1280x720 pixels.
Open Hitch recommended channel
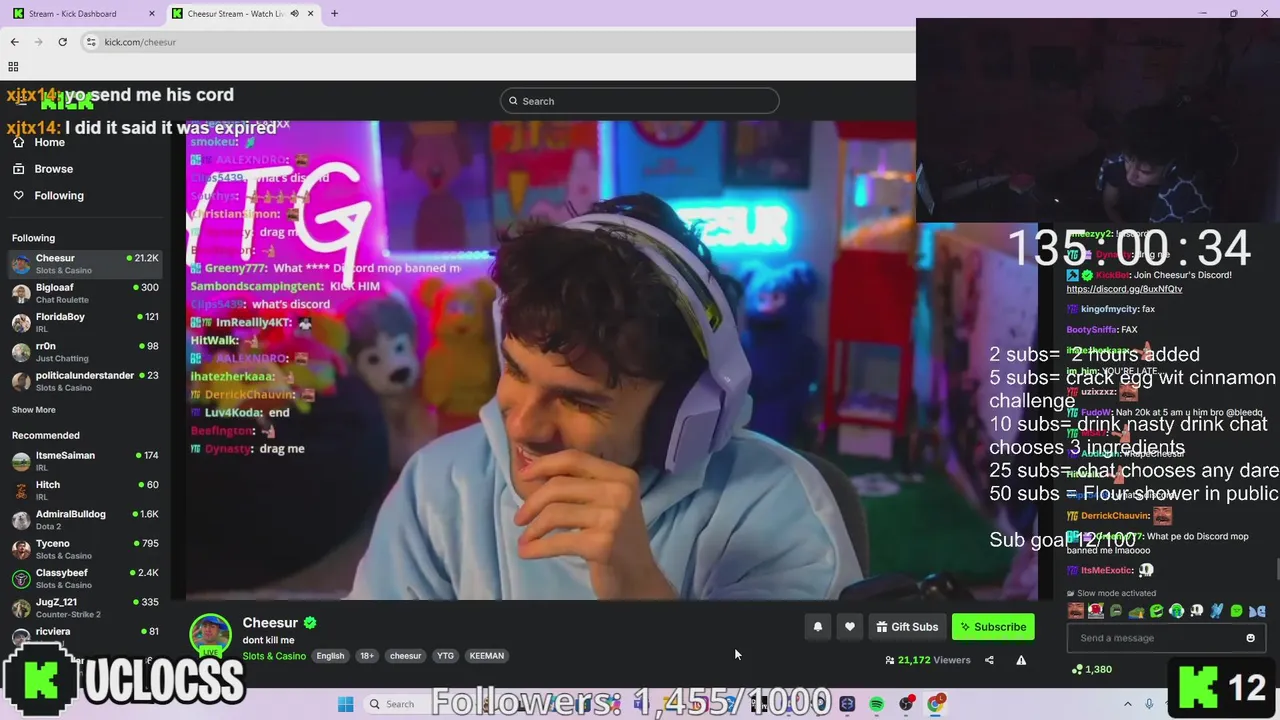(x=85, y=490)
